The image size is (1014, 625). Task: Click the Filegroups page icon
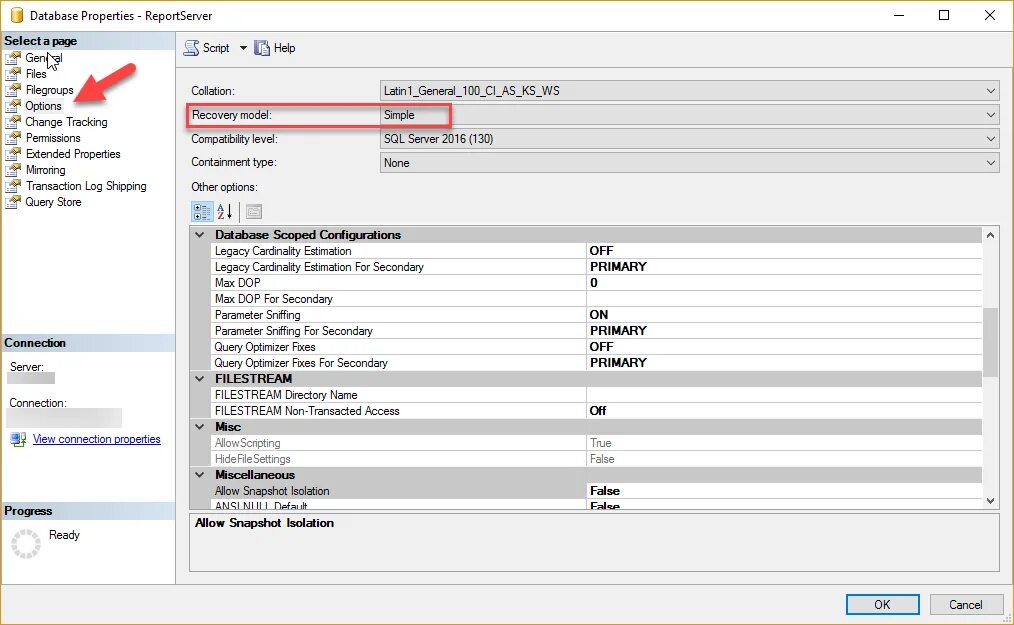[13, 90]
